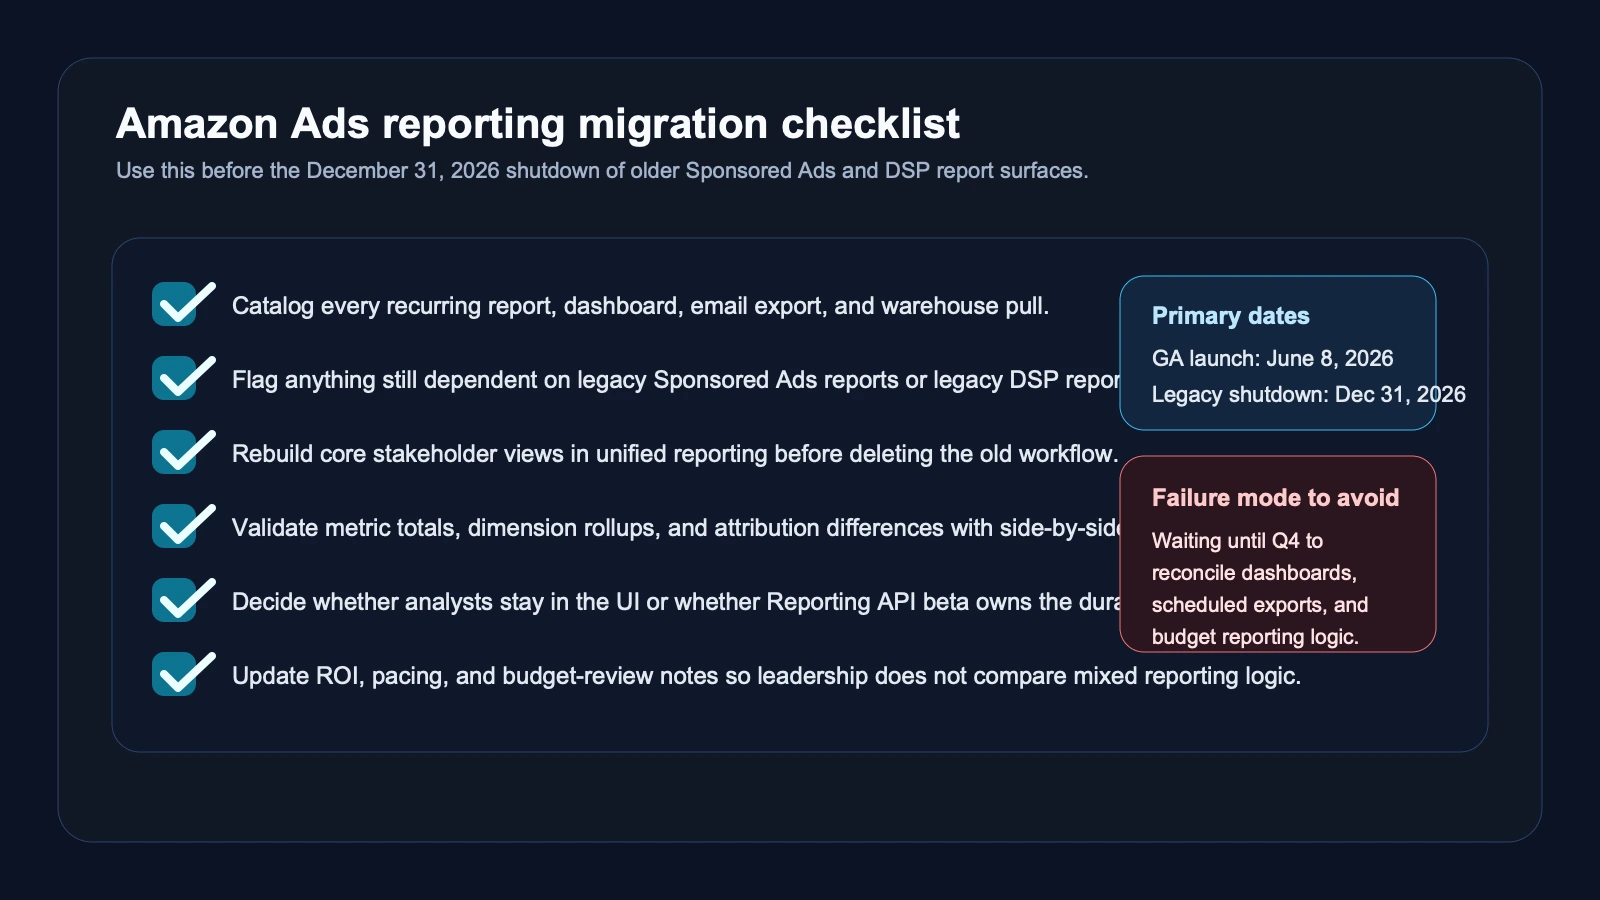The width and height of the screenshot is (1600, 900).
Task: Uncheck the 'Rebuild core stakeholder views' checkbox
Action: (175, 453)
